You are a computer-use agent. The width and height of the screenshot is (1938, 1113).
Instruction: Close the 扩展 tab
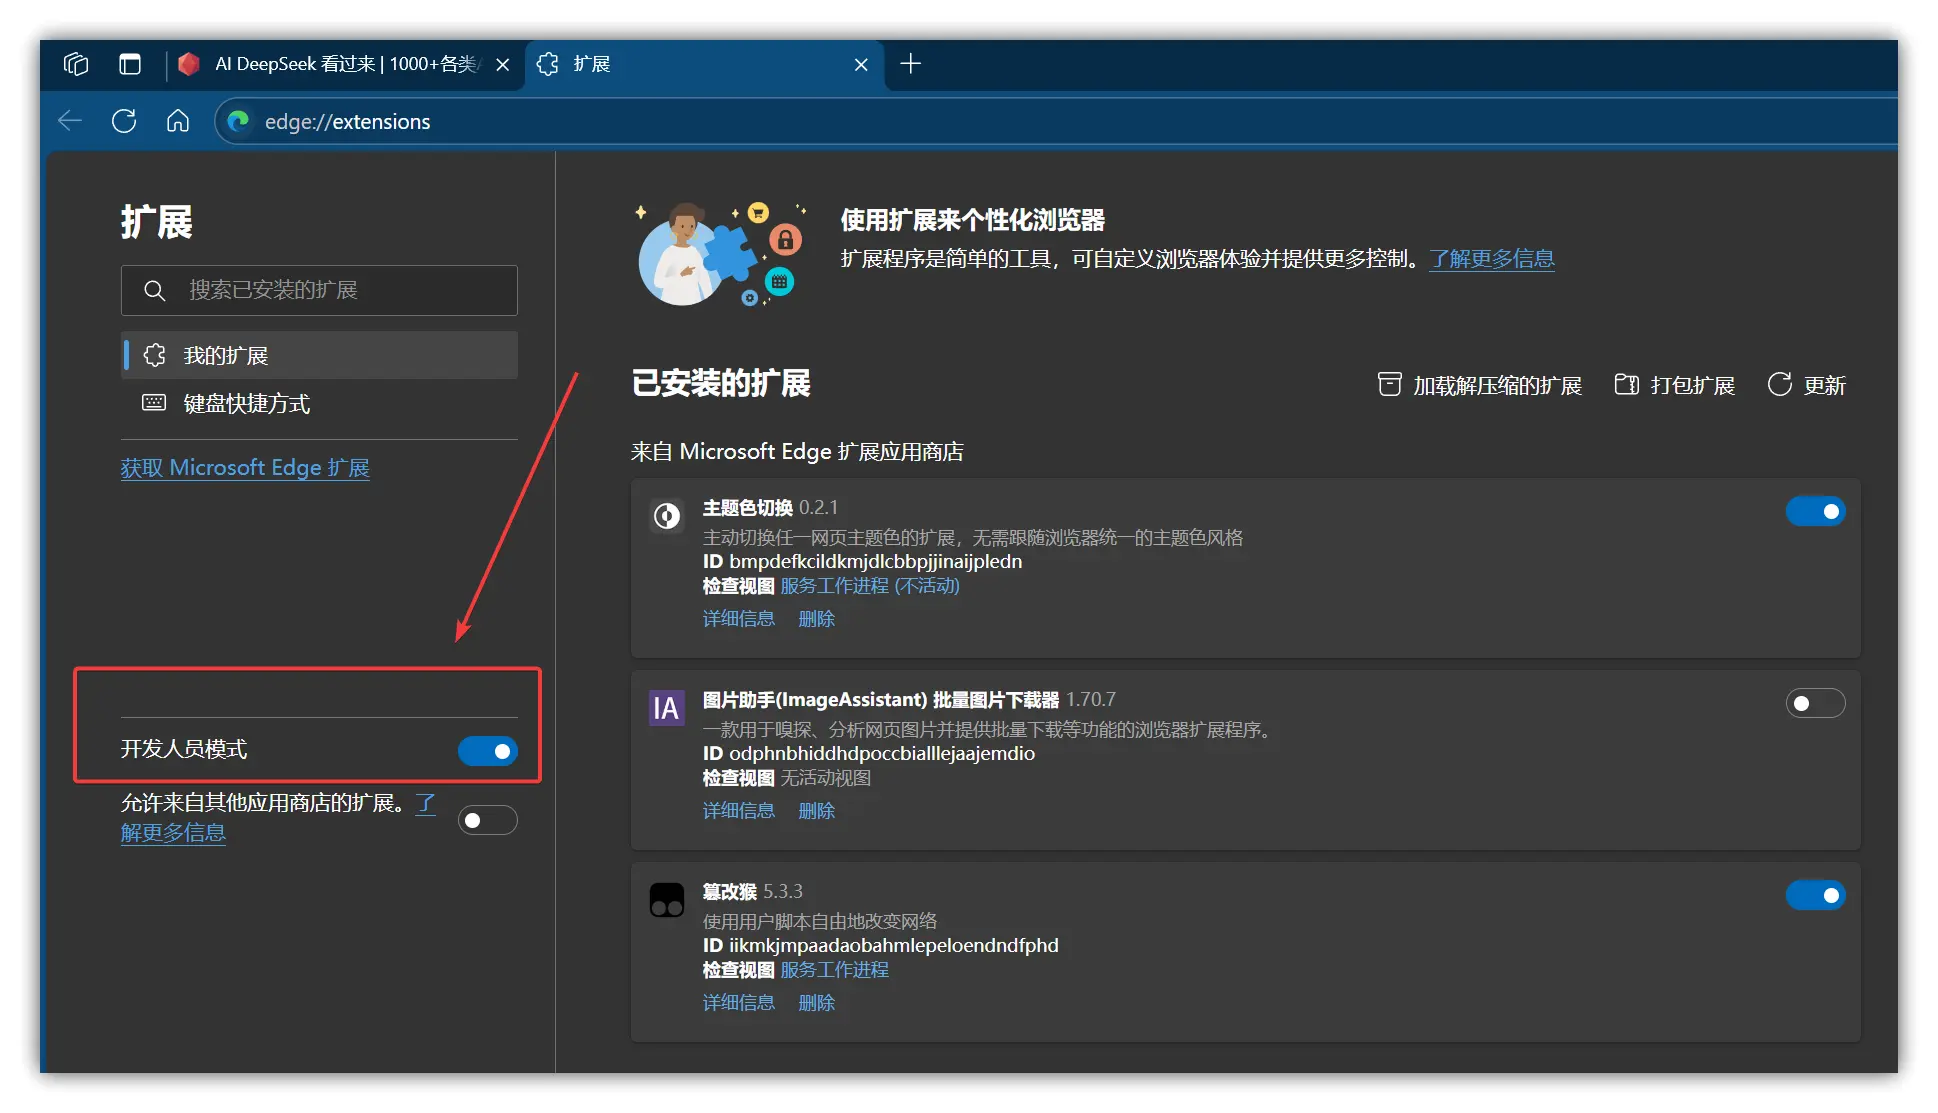click(861, 64)
